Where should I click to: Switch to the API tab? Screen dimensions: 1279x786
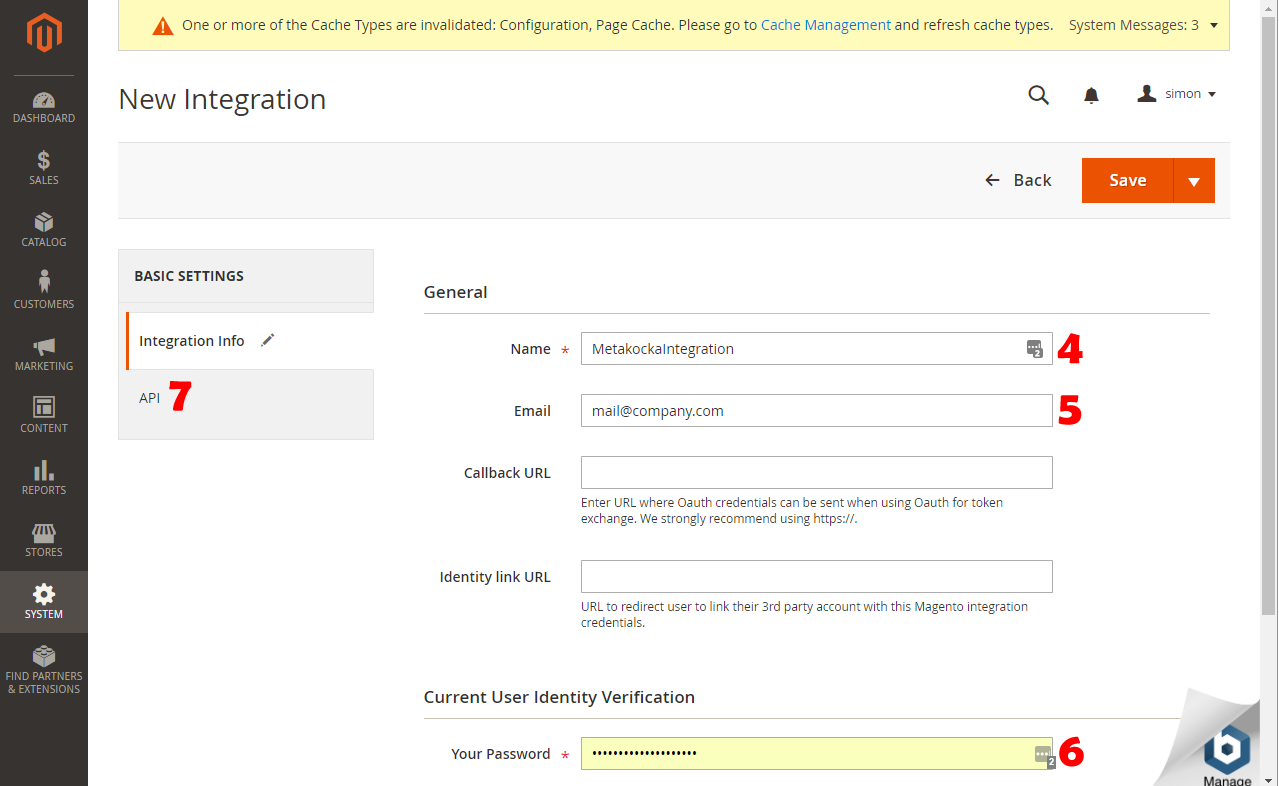pyautogui.click(x=149, y=398)
